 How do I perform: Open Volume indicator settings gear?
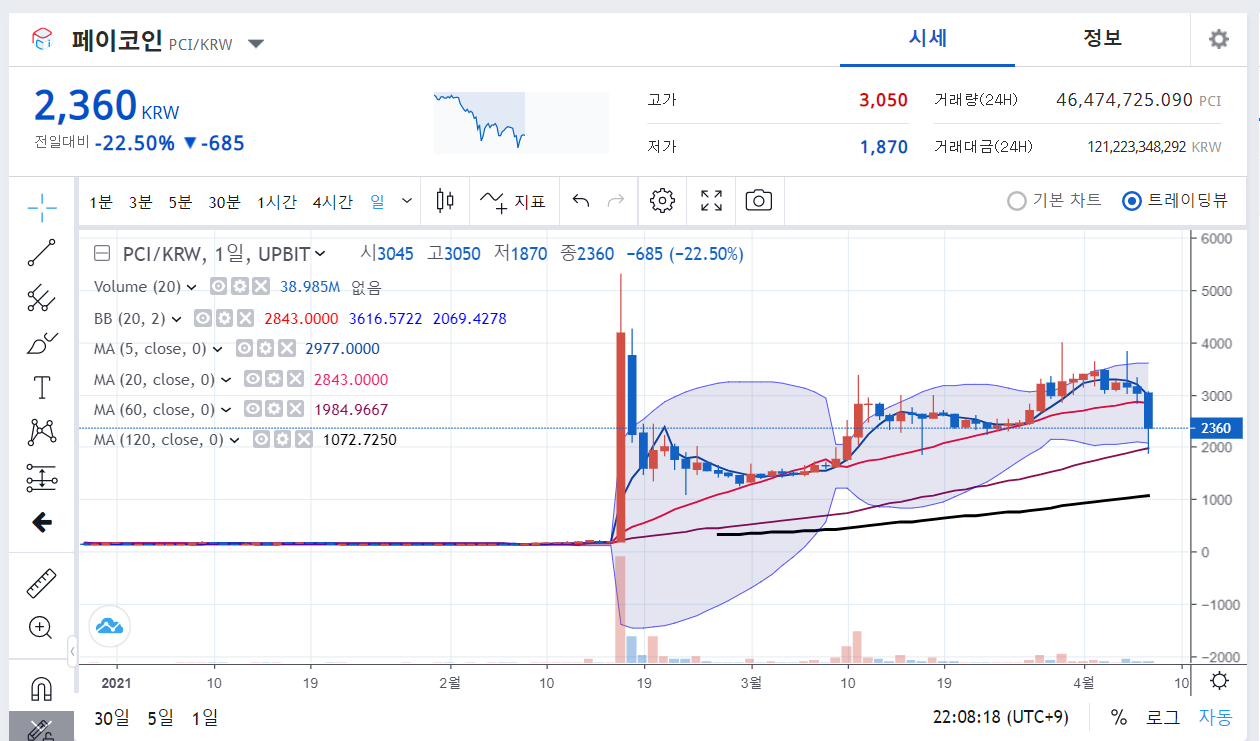(x=239, y=287)
